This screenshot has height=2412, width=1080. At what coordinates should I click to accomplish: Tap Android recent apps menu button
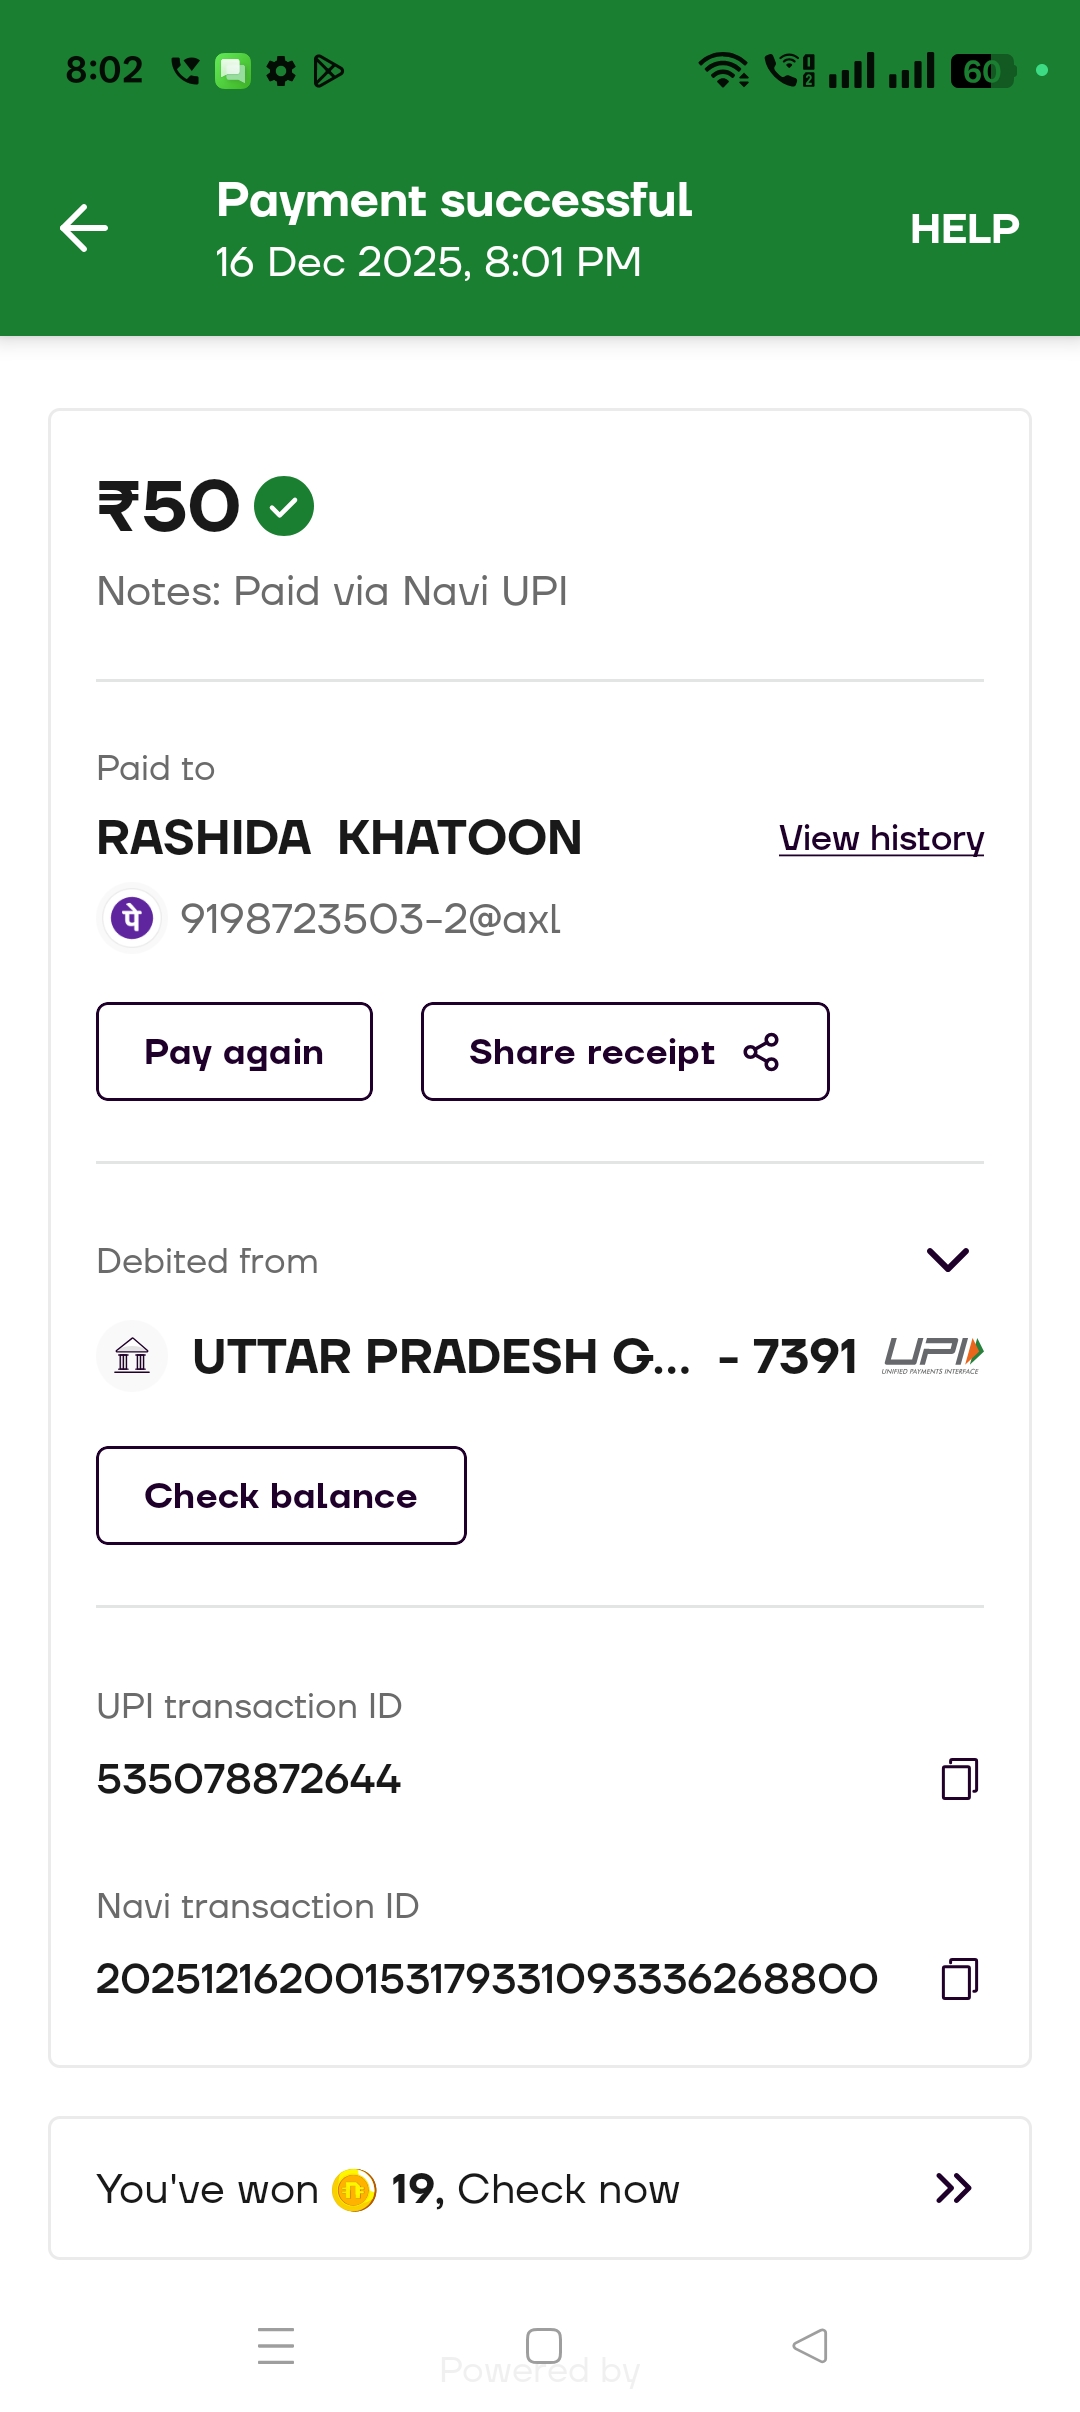pyautogui.click(x=276, y=2346)
